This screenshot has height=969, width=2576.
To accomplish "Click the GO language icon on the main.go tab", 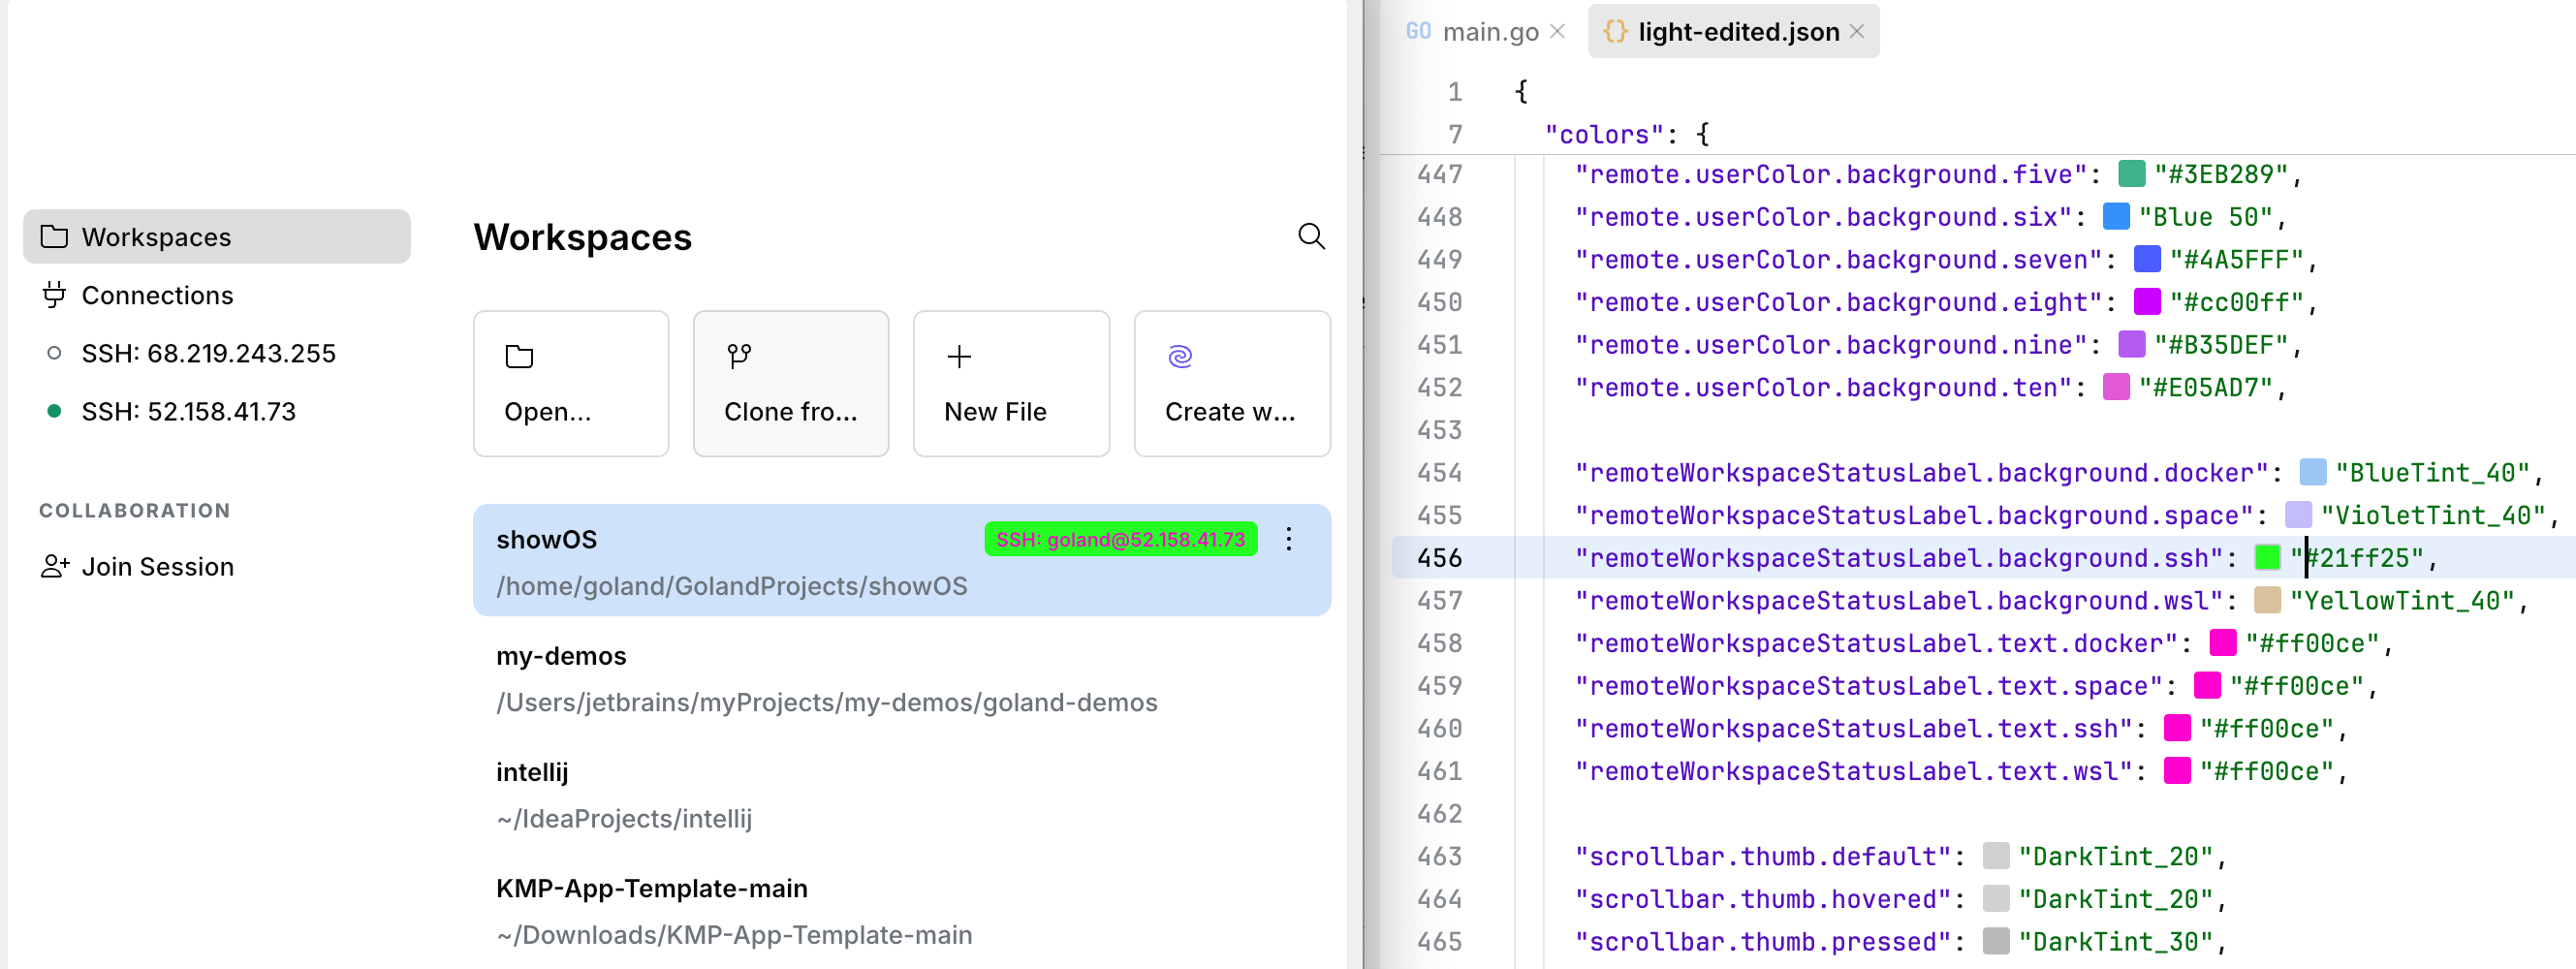I will [1418, 31].
